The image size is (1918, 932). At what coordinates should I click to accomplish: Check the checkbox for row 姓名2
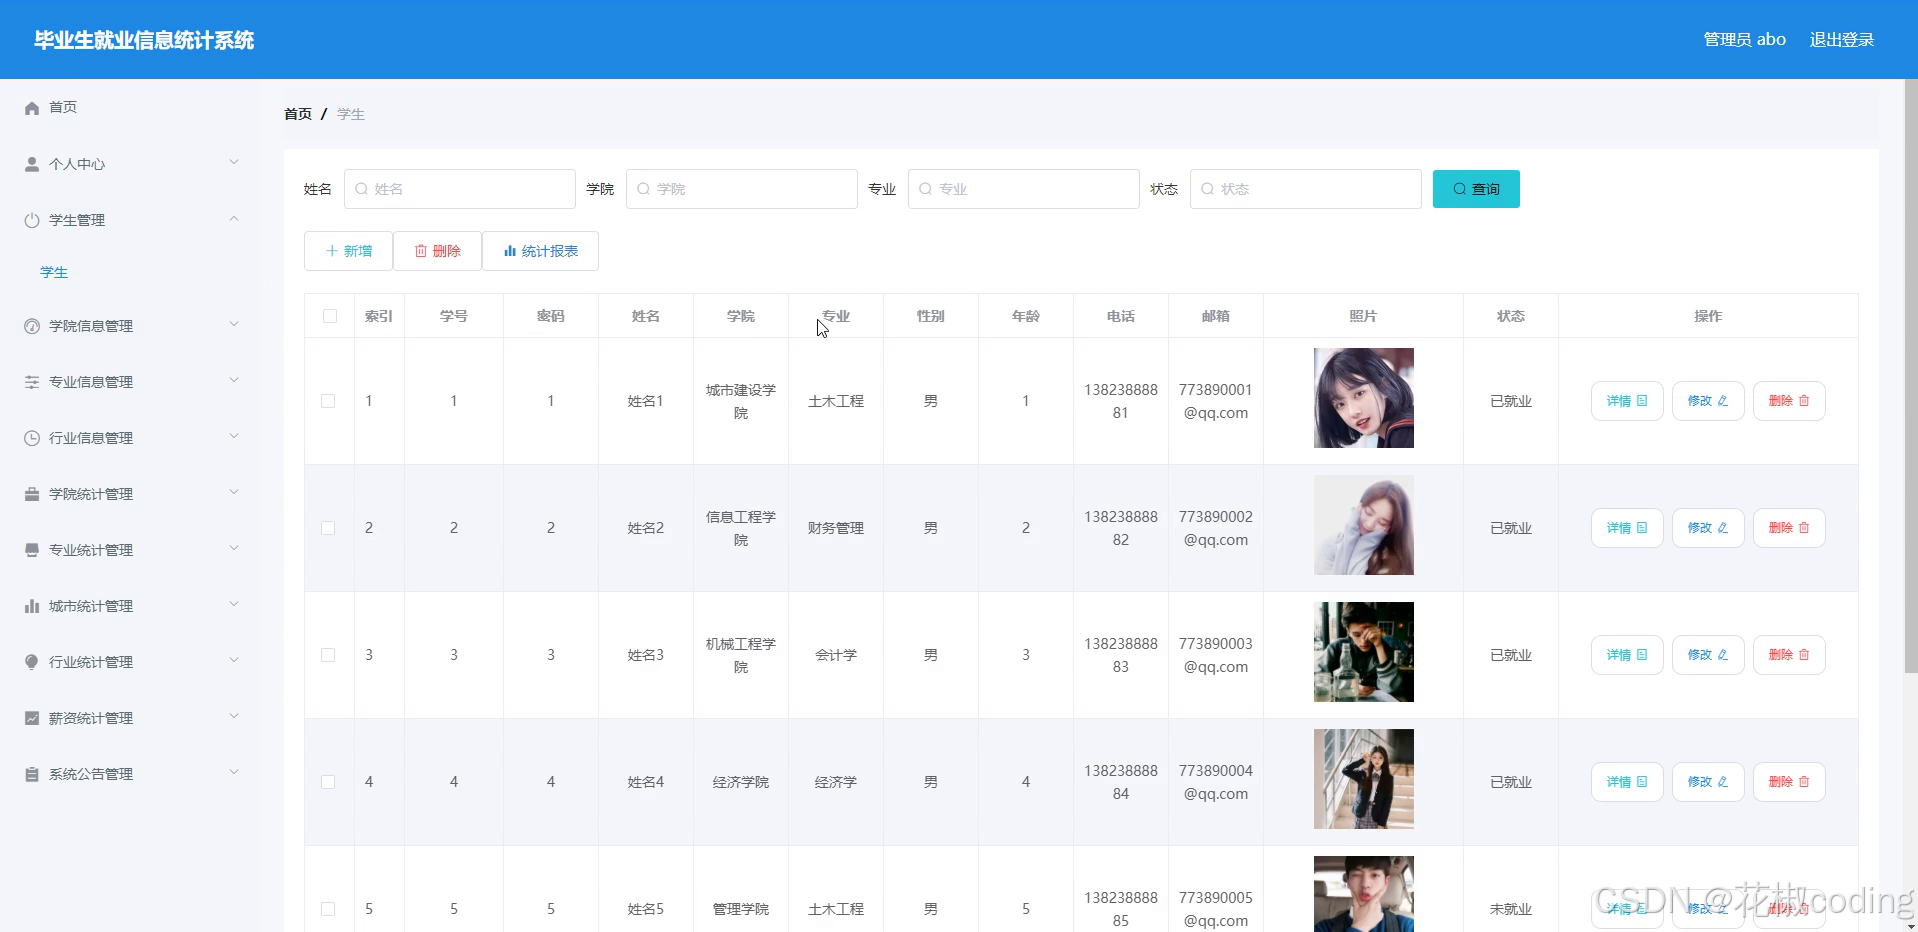tap(328, 528)
